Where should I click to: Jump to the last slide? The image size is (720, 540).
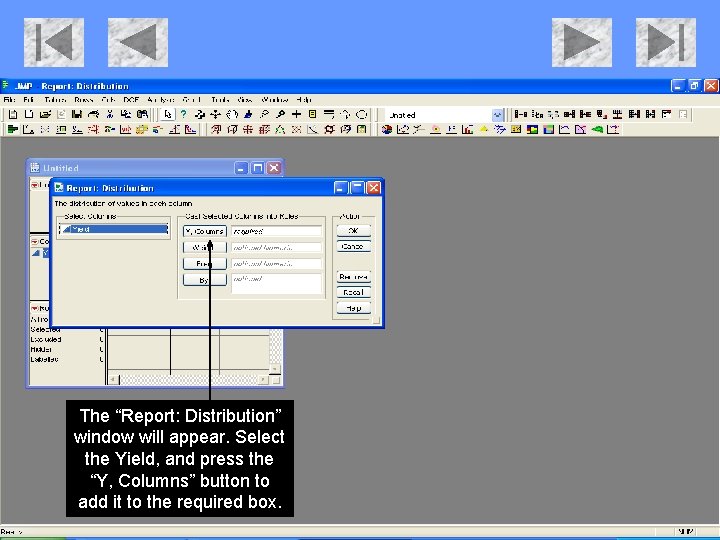pyautogui.click(x=666, y=42)
